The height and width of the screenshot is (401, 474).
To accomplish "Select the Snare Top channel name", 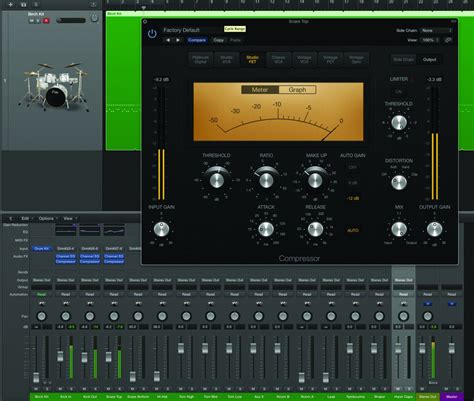I will tap(114, 397).
